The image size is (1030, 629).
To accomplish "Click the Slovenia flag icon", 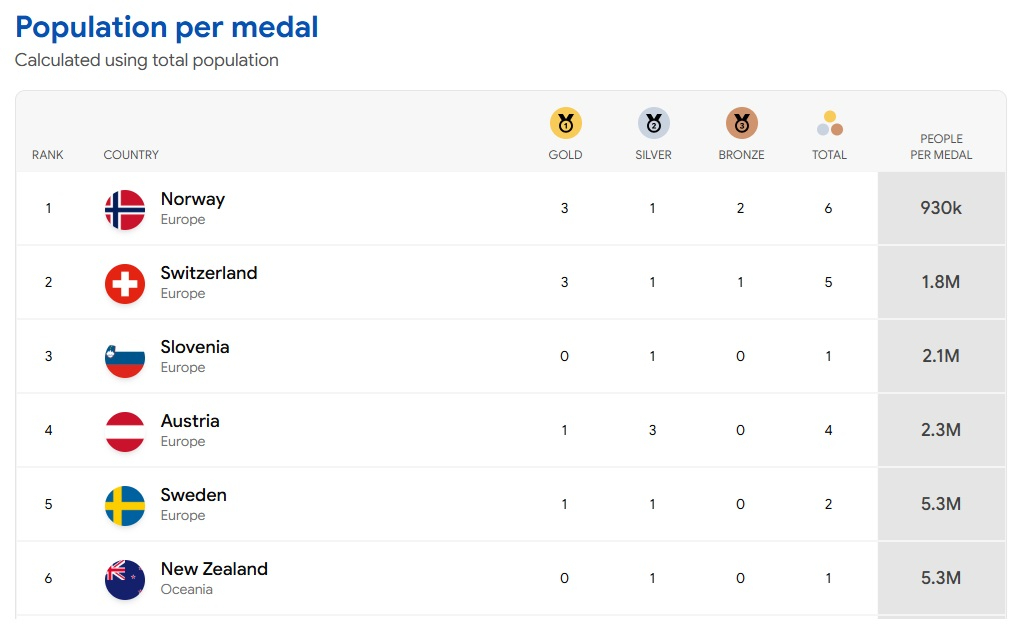I will tap(125, 358).
